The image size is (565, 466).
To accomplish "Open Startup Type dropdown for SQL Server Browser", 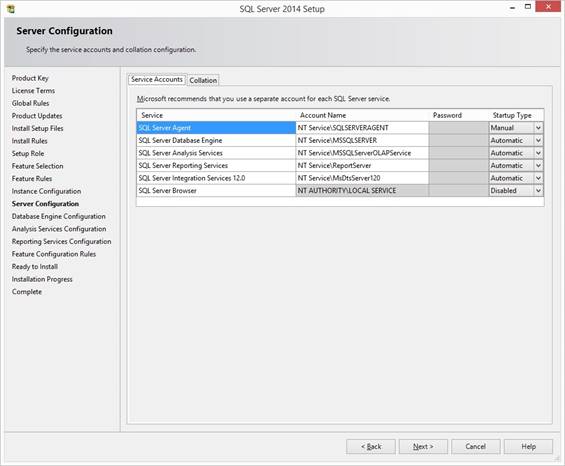I will coord(538,191).
